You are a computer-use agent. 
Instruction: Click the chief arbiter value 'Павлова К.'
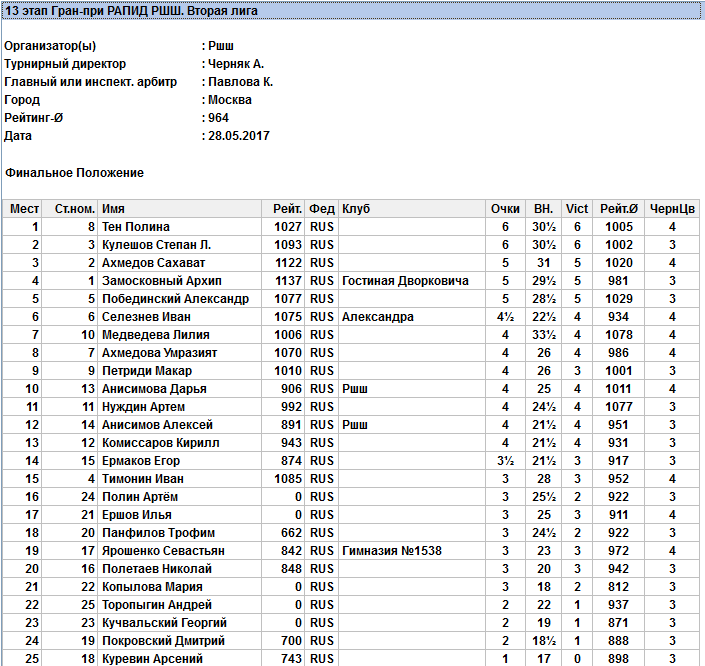[x=241, y=82]
